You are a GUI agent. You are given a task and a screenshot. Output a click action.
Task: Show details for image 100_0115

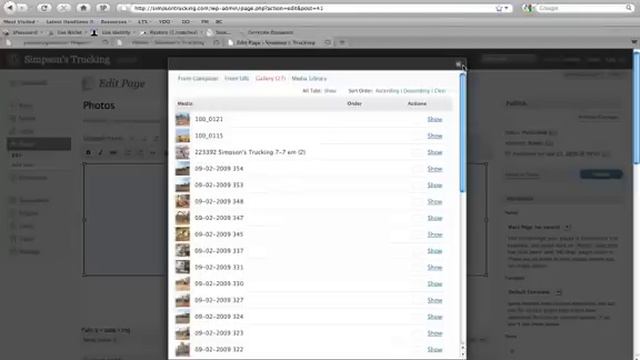[x=435, y=136]
